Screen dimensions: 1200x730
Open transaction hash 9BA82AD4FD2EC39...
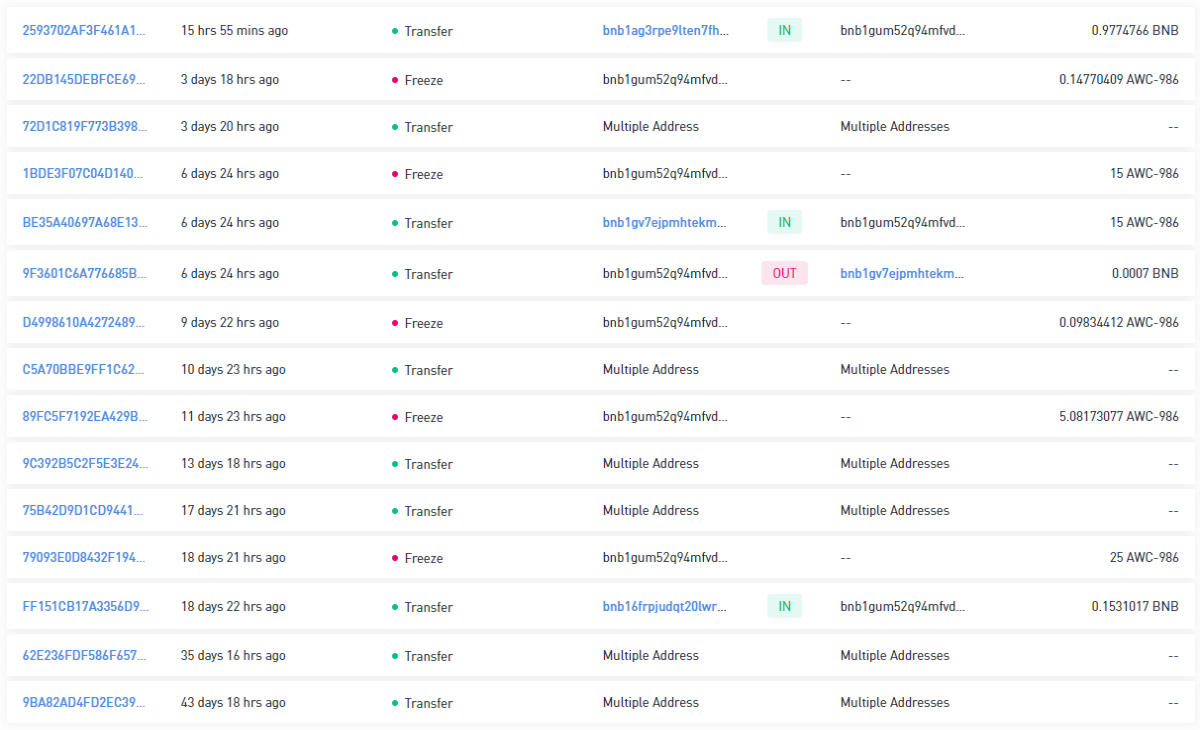(85, 703)
